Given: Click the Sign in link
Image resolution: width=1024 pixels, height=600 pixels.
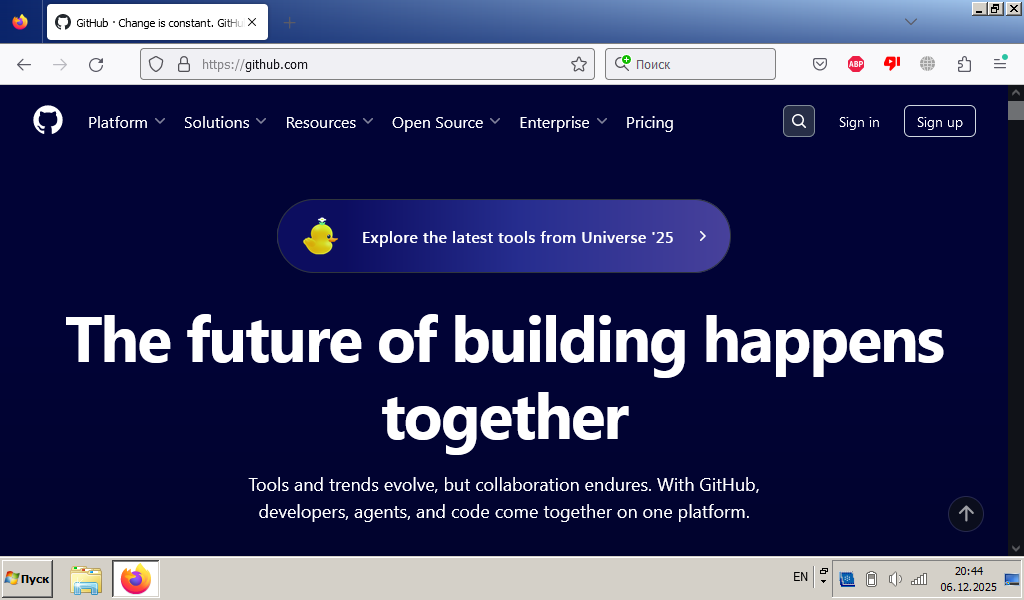Looking at the screenshot, I should tap(859, 122).
